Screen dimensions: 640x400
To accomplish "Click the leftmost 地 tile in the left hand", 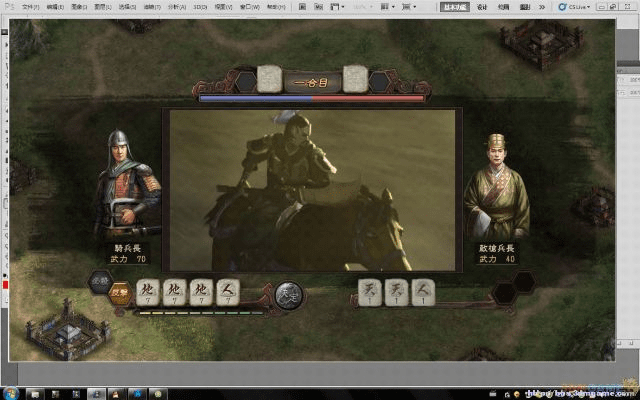I will (146, 291).
